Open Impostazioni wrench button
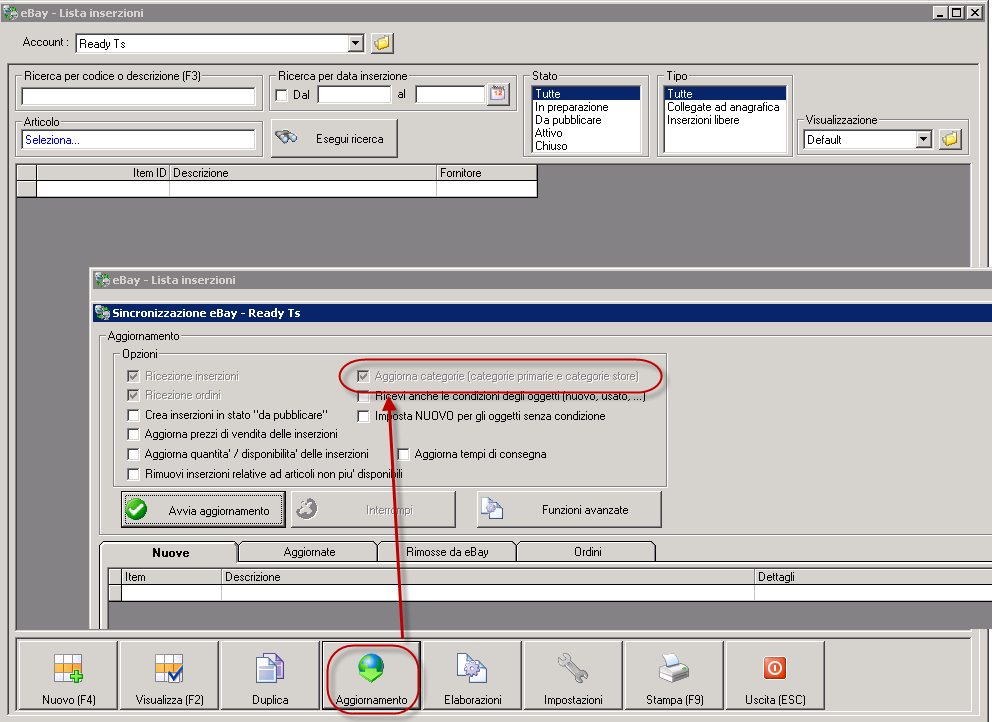This screenshot has width=992, height=722. 573,675
